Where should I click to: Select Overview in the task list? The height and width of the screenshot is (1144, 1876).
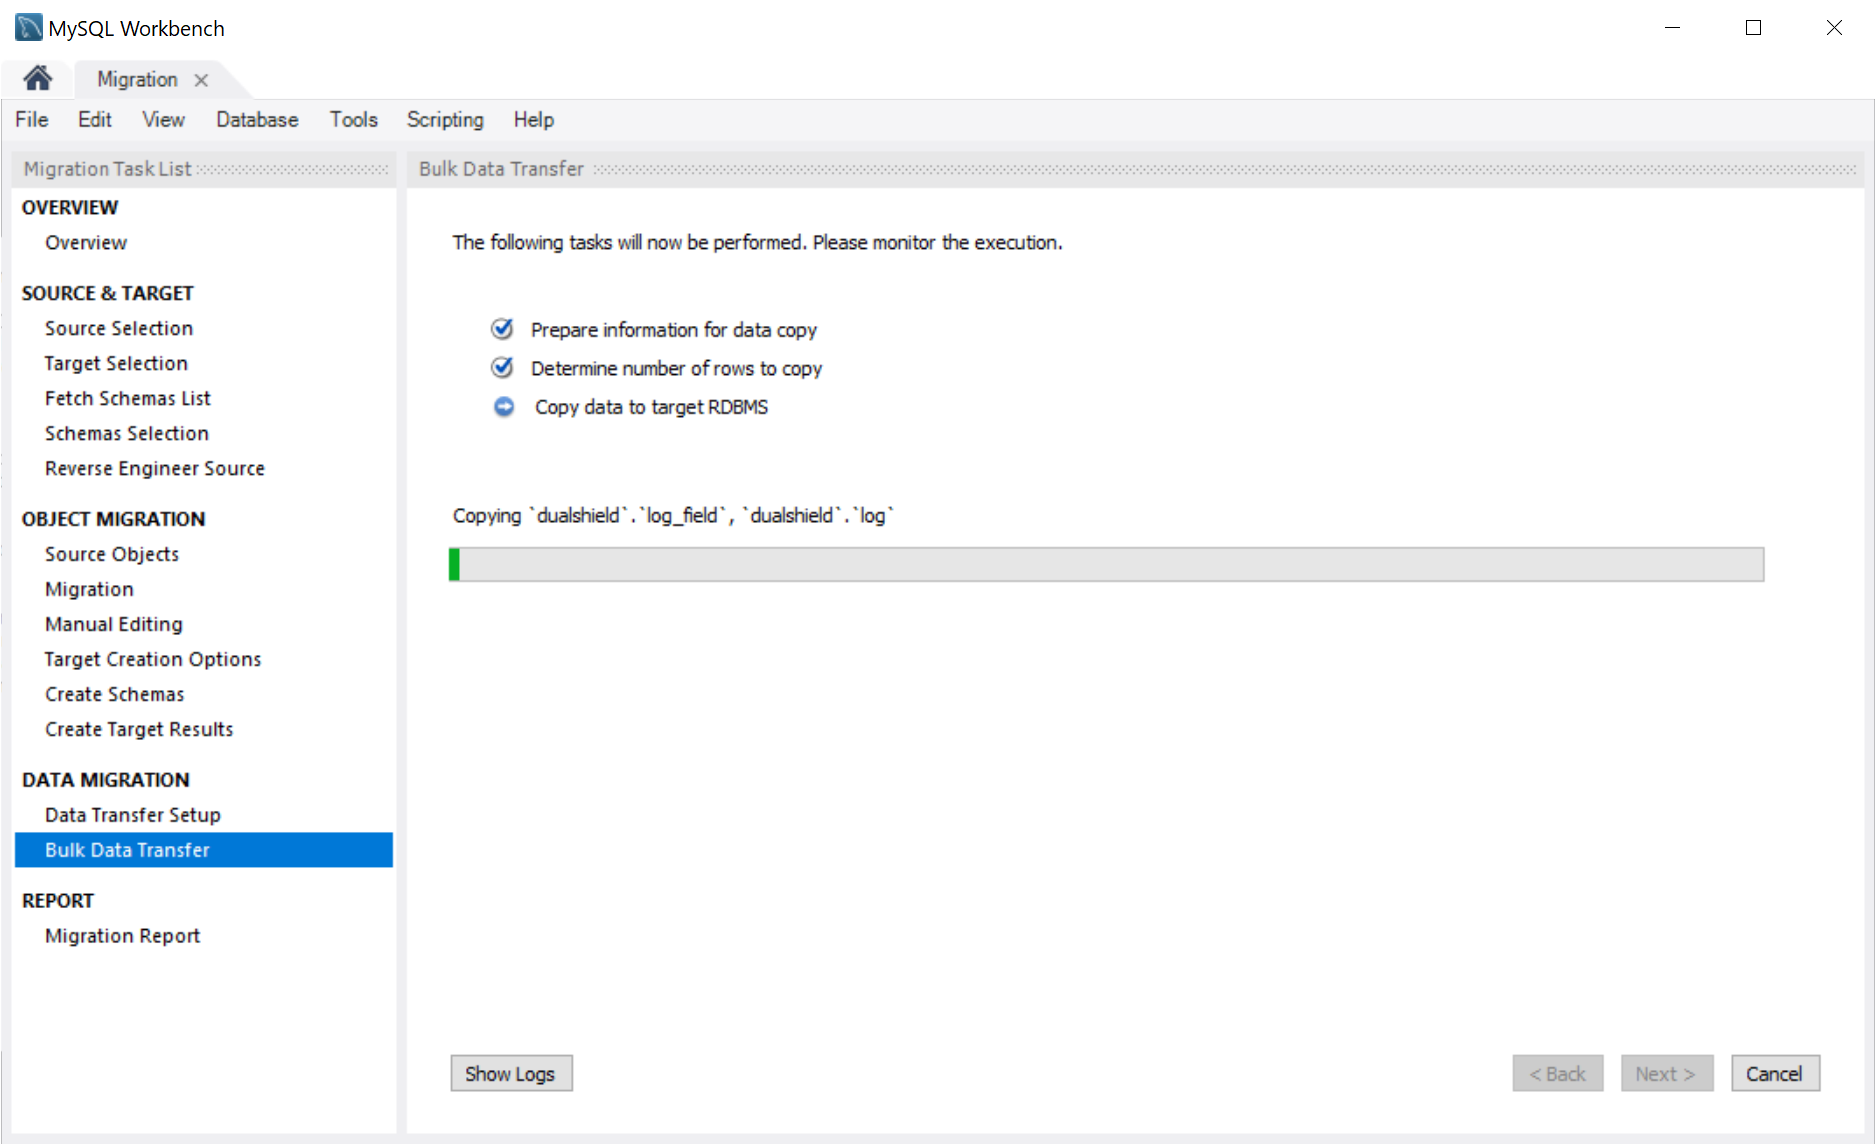click(86, 242)
